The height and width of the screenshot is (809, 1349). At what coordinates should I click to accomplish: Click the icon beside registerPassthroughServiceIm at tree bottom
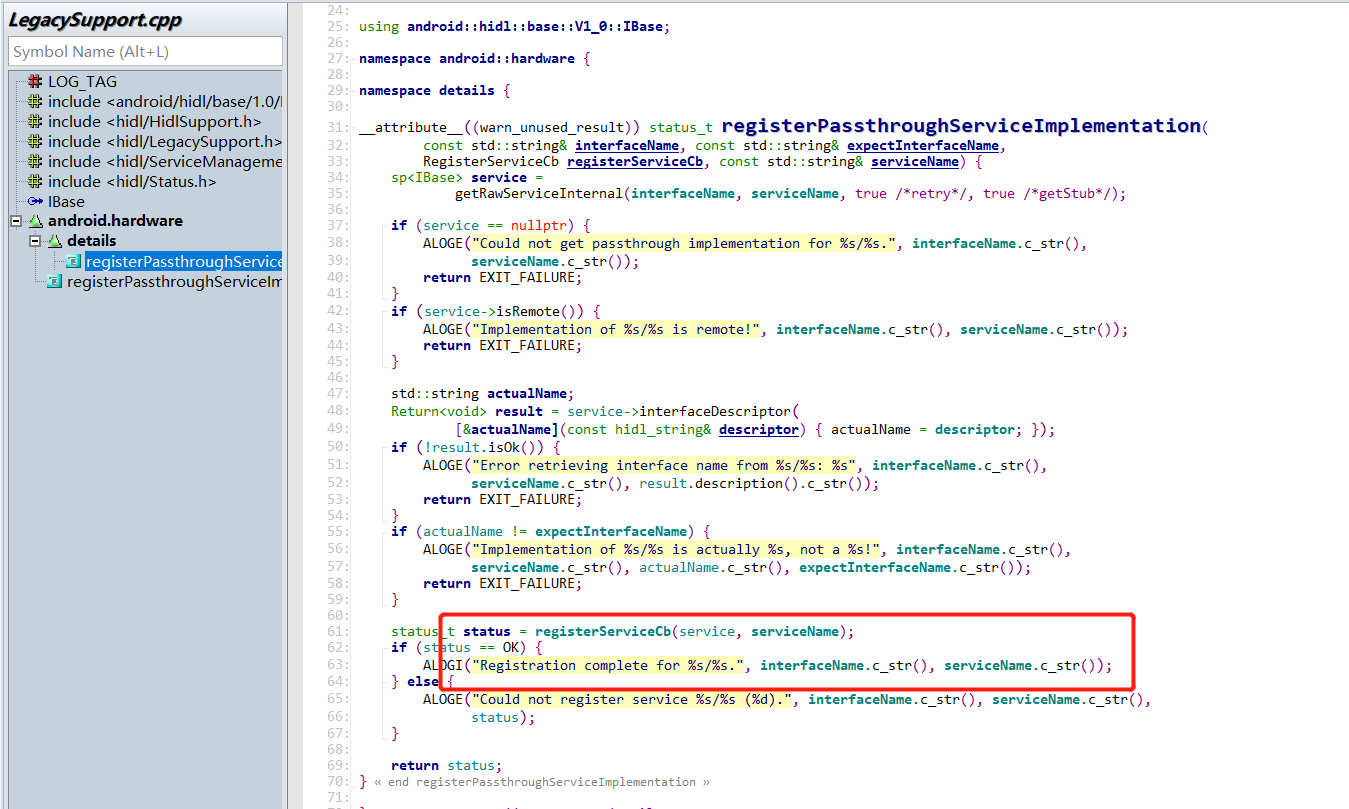coord(54,282)
